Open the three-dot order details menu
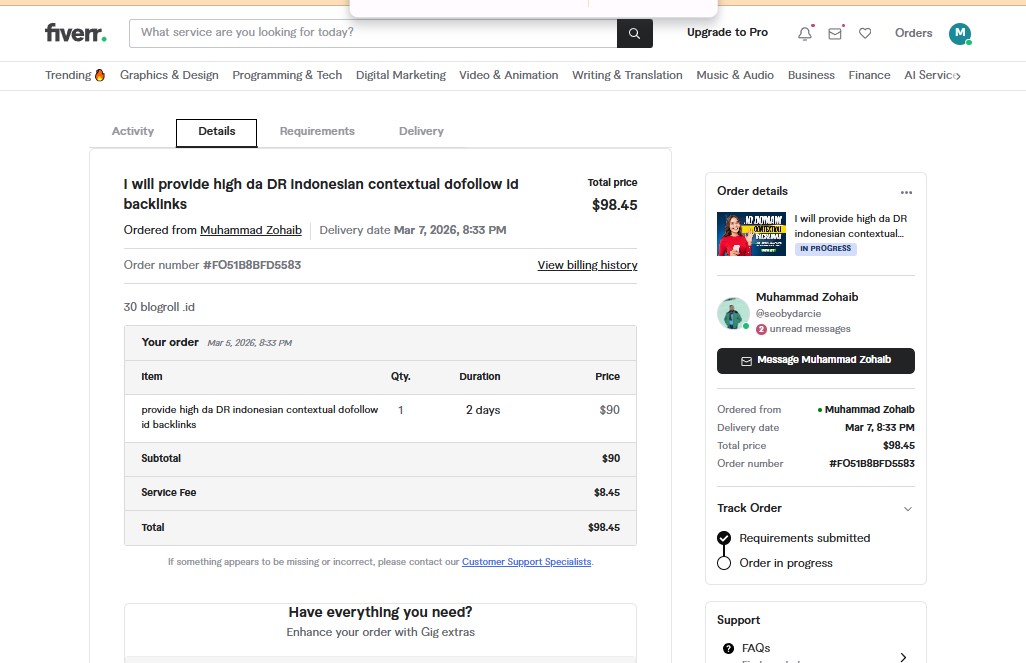Screen dimensions: 1026x663 click(906, 192)
